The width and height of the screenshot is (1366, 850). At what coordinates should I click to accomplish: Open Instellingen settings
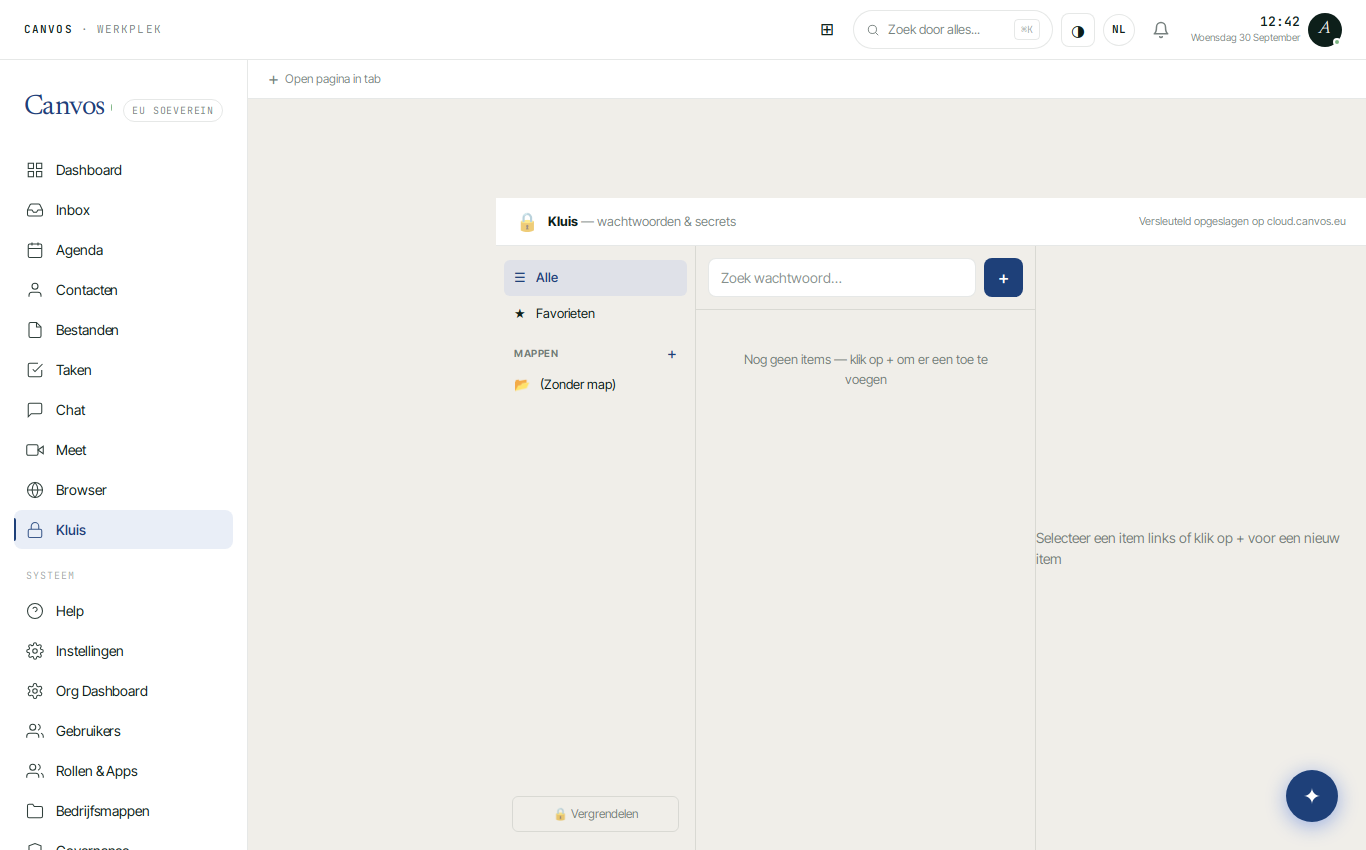click(123, 651)
